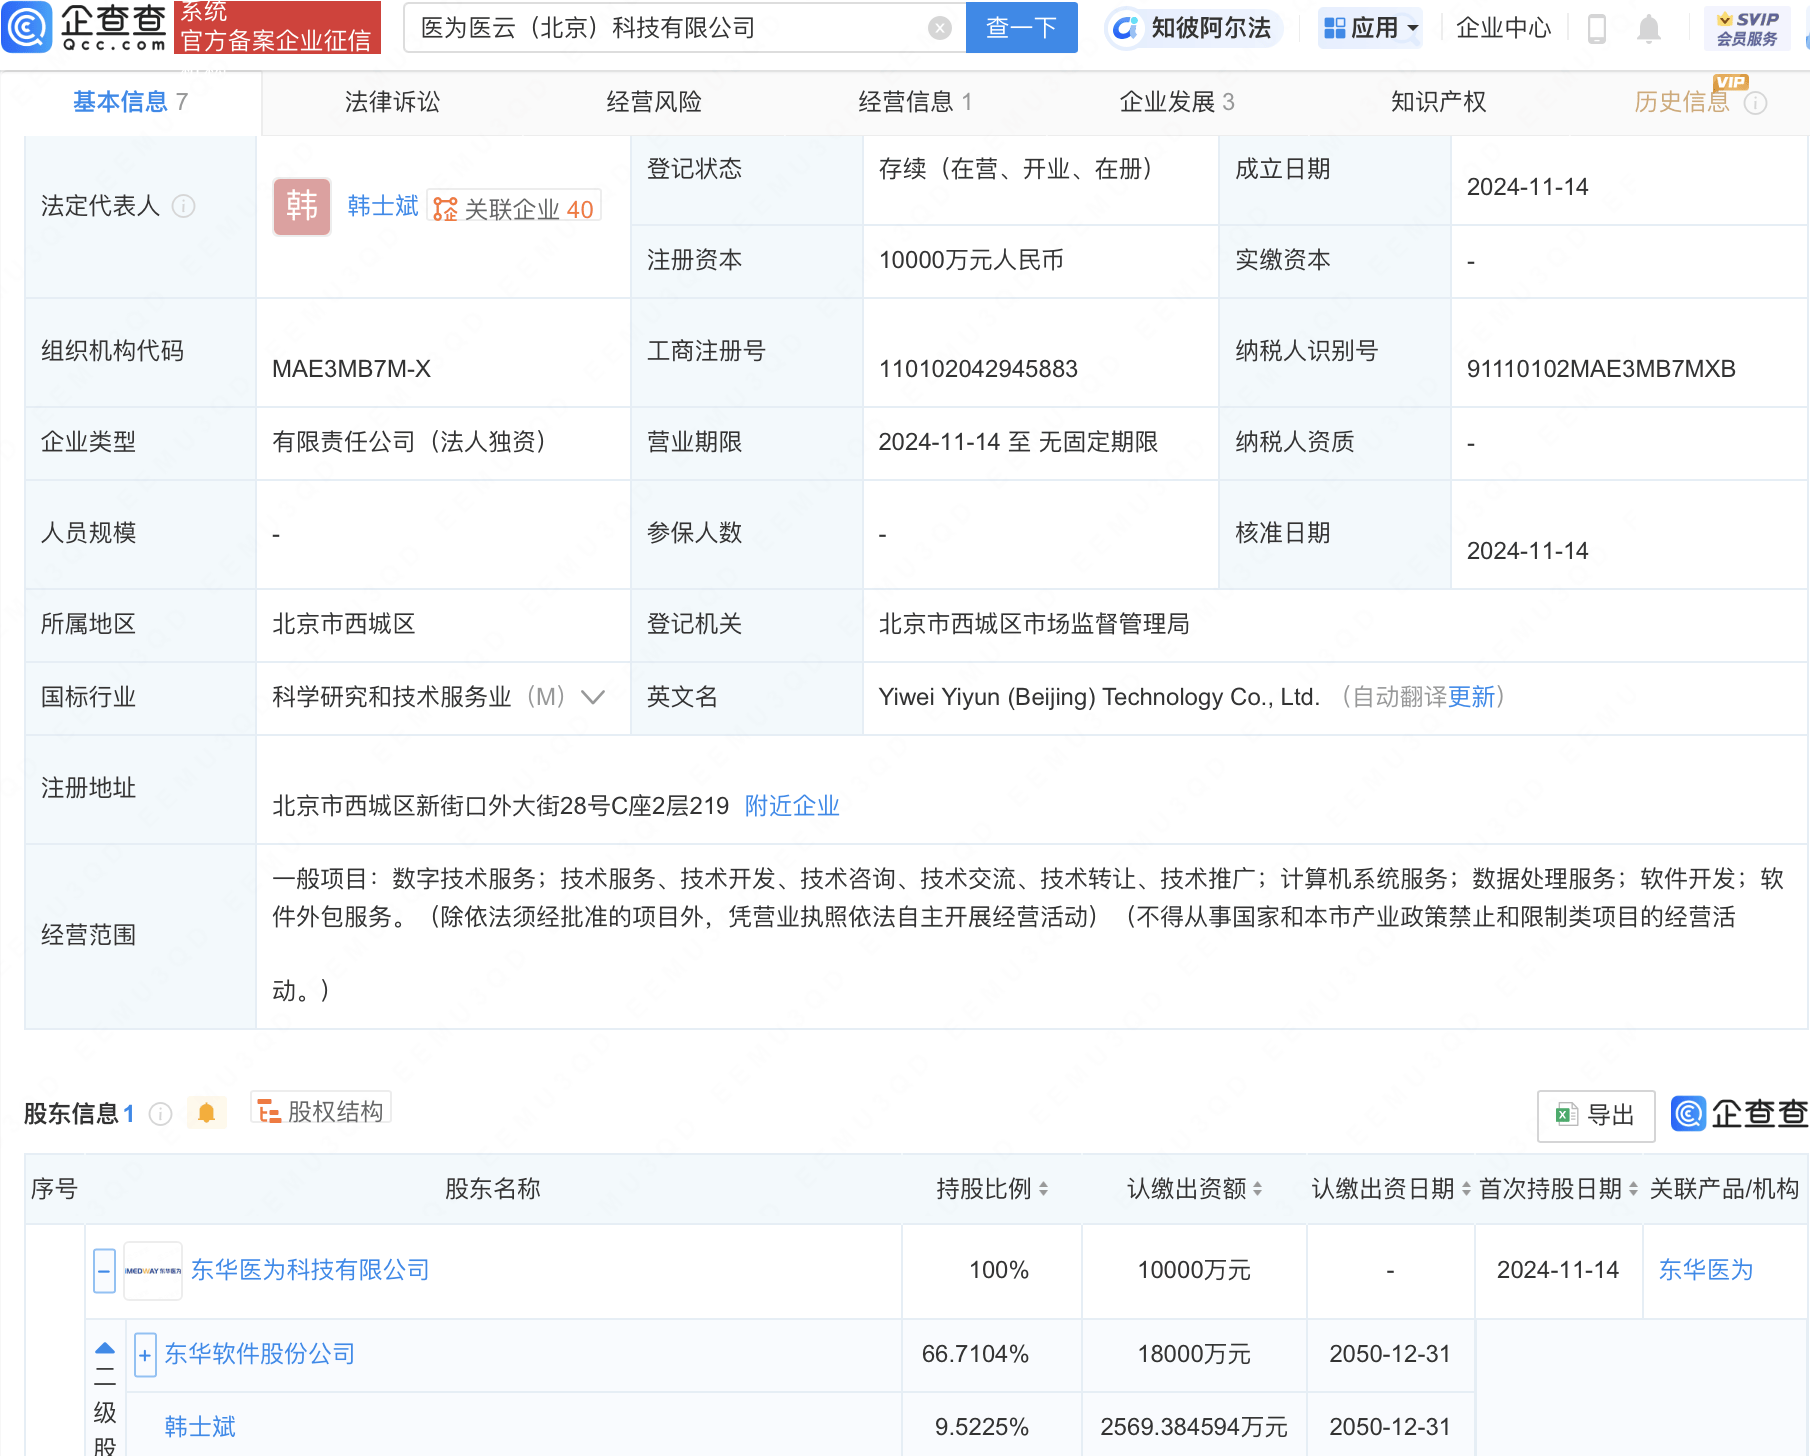The width and height of the screenshot is (1810, 1456).
Task: Open the 应用 dropdown menu
Action: point(1370,28)
